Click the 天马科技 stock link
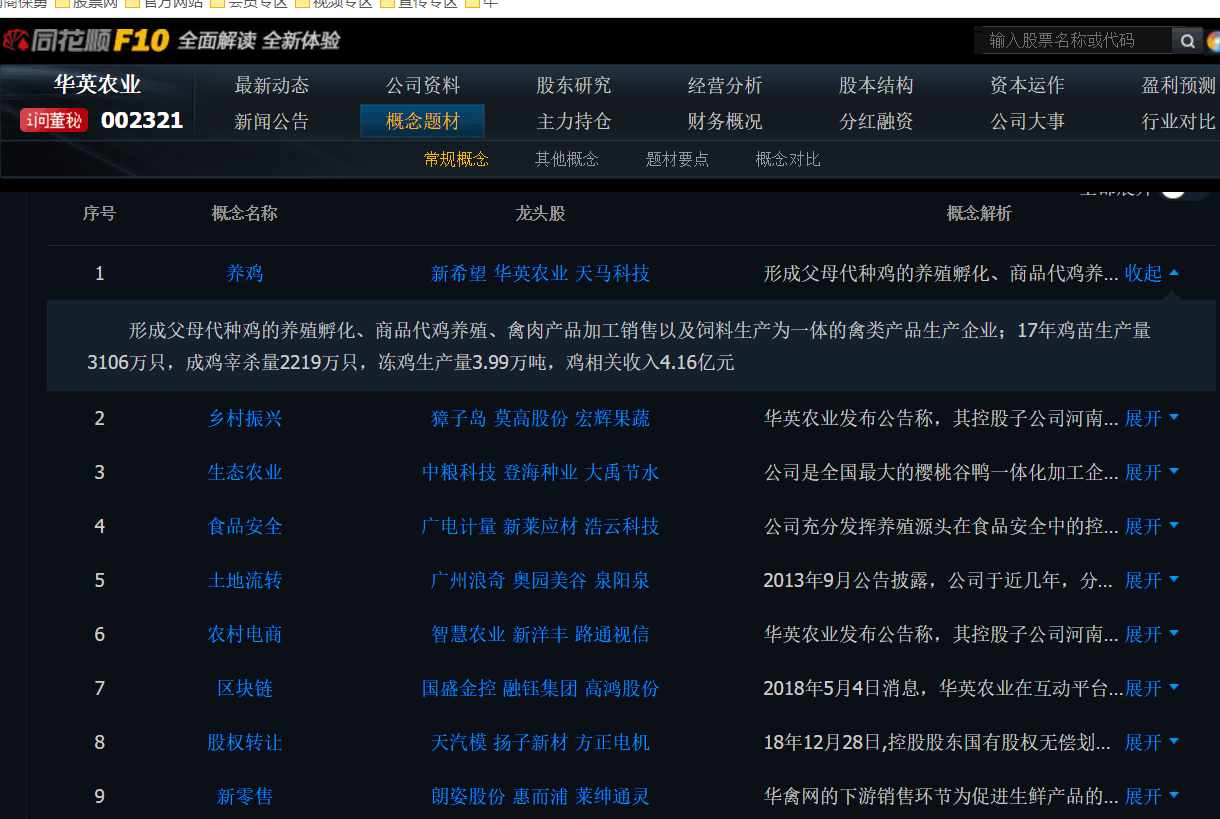The image size is (1220, 819). point(612,273)
